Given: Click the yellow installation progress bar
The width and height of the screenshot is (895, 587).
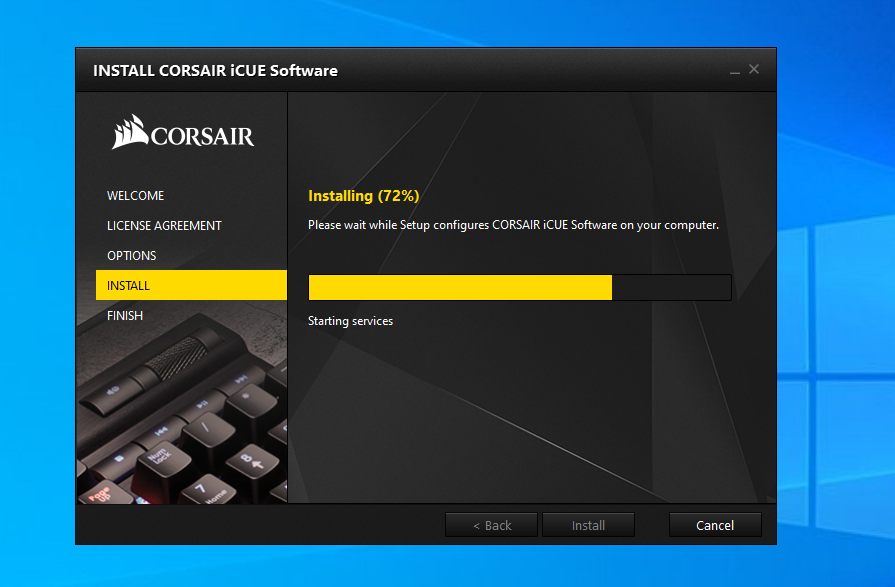Looking at the screenshot, I should coord(519,287).
